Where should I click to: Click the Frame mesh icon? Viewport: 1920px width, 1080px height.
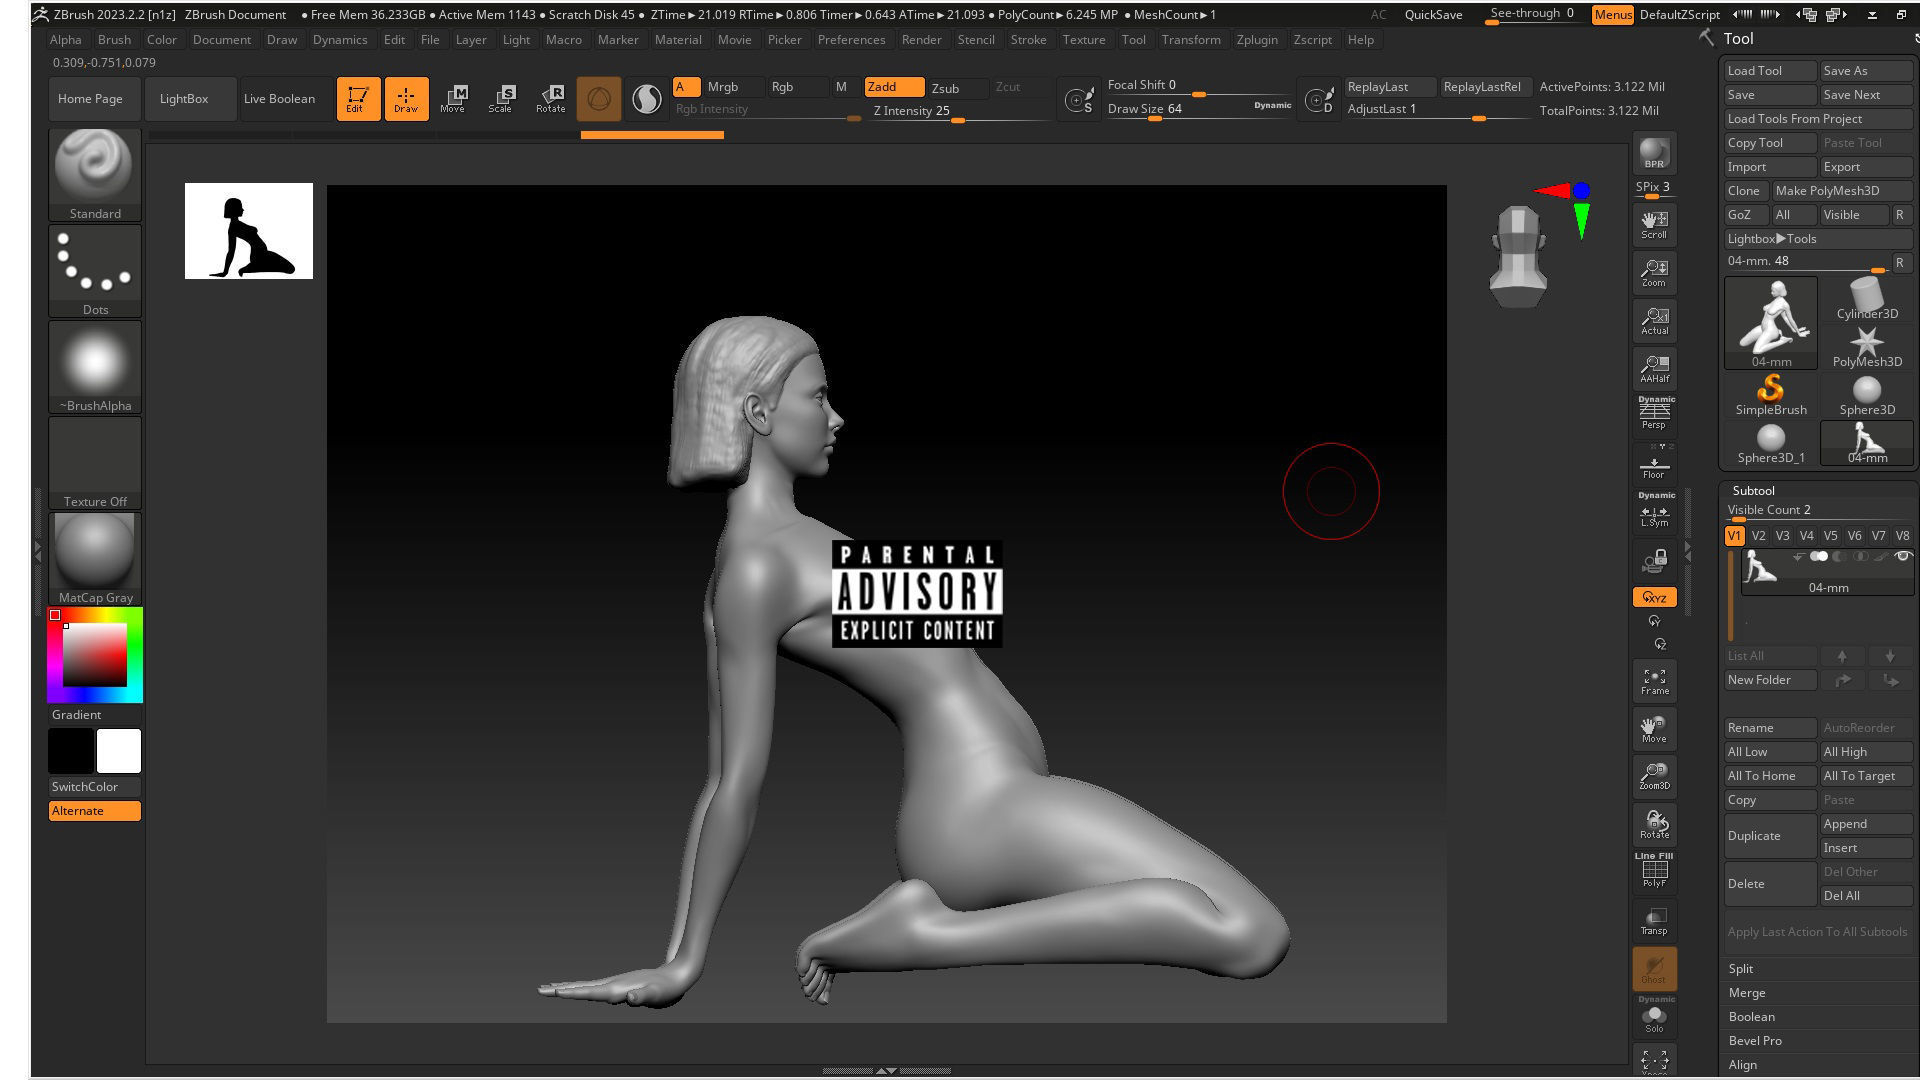(1654, 681)
